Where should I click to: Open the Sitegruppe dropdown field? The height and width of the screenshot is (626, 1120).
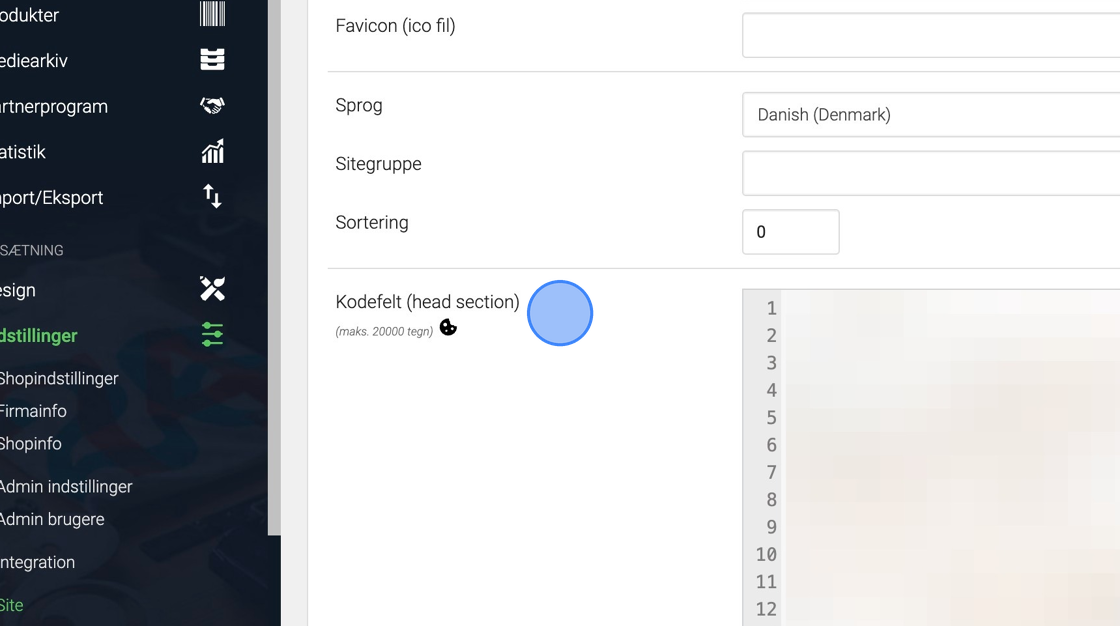point(930,173)
